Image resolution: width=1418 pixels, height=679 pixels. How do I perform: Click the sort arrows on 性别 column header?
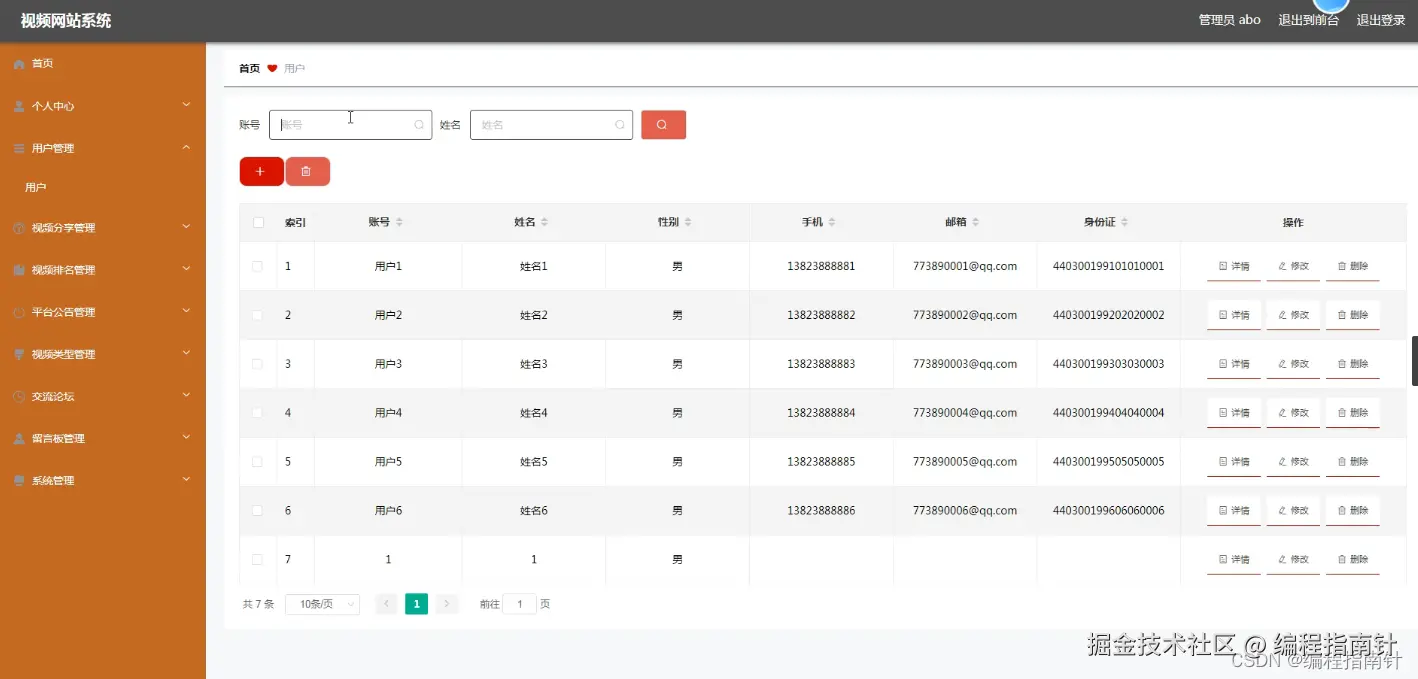pos(688,222)
